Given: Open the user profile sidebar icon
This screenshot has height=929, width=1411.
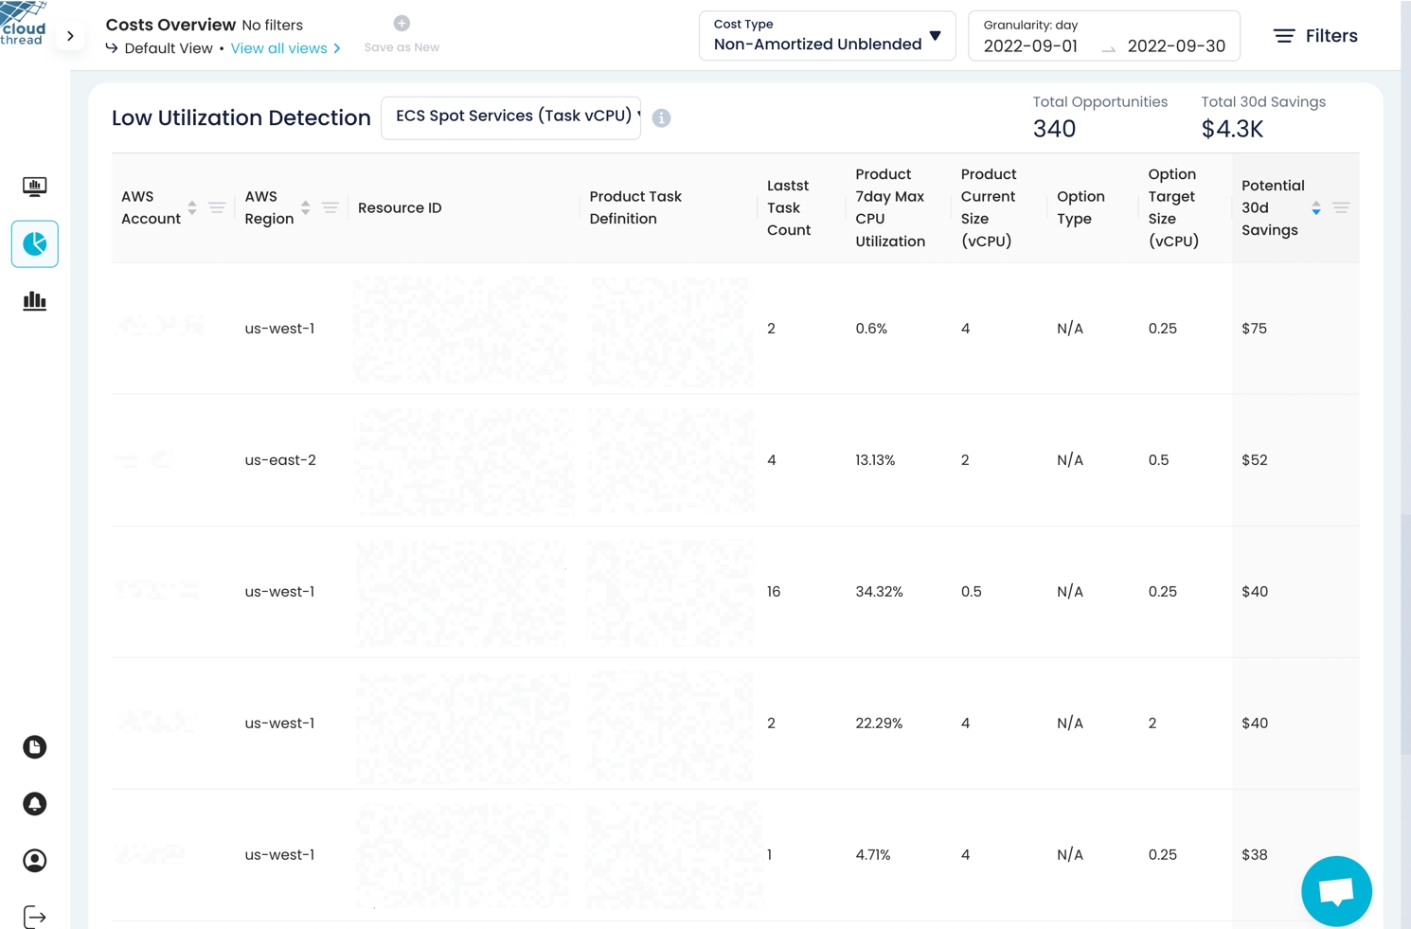Looking at the screenshot, I should click(x=34, y=861).
